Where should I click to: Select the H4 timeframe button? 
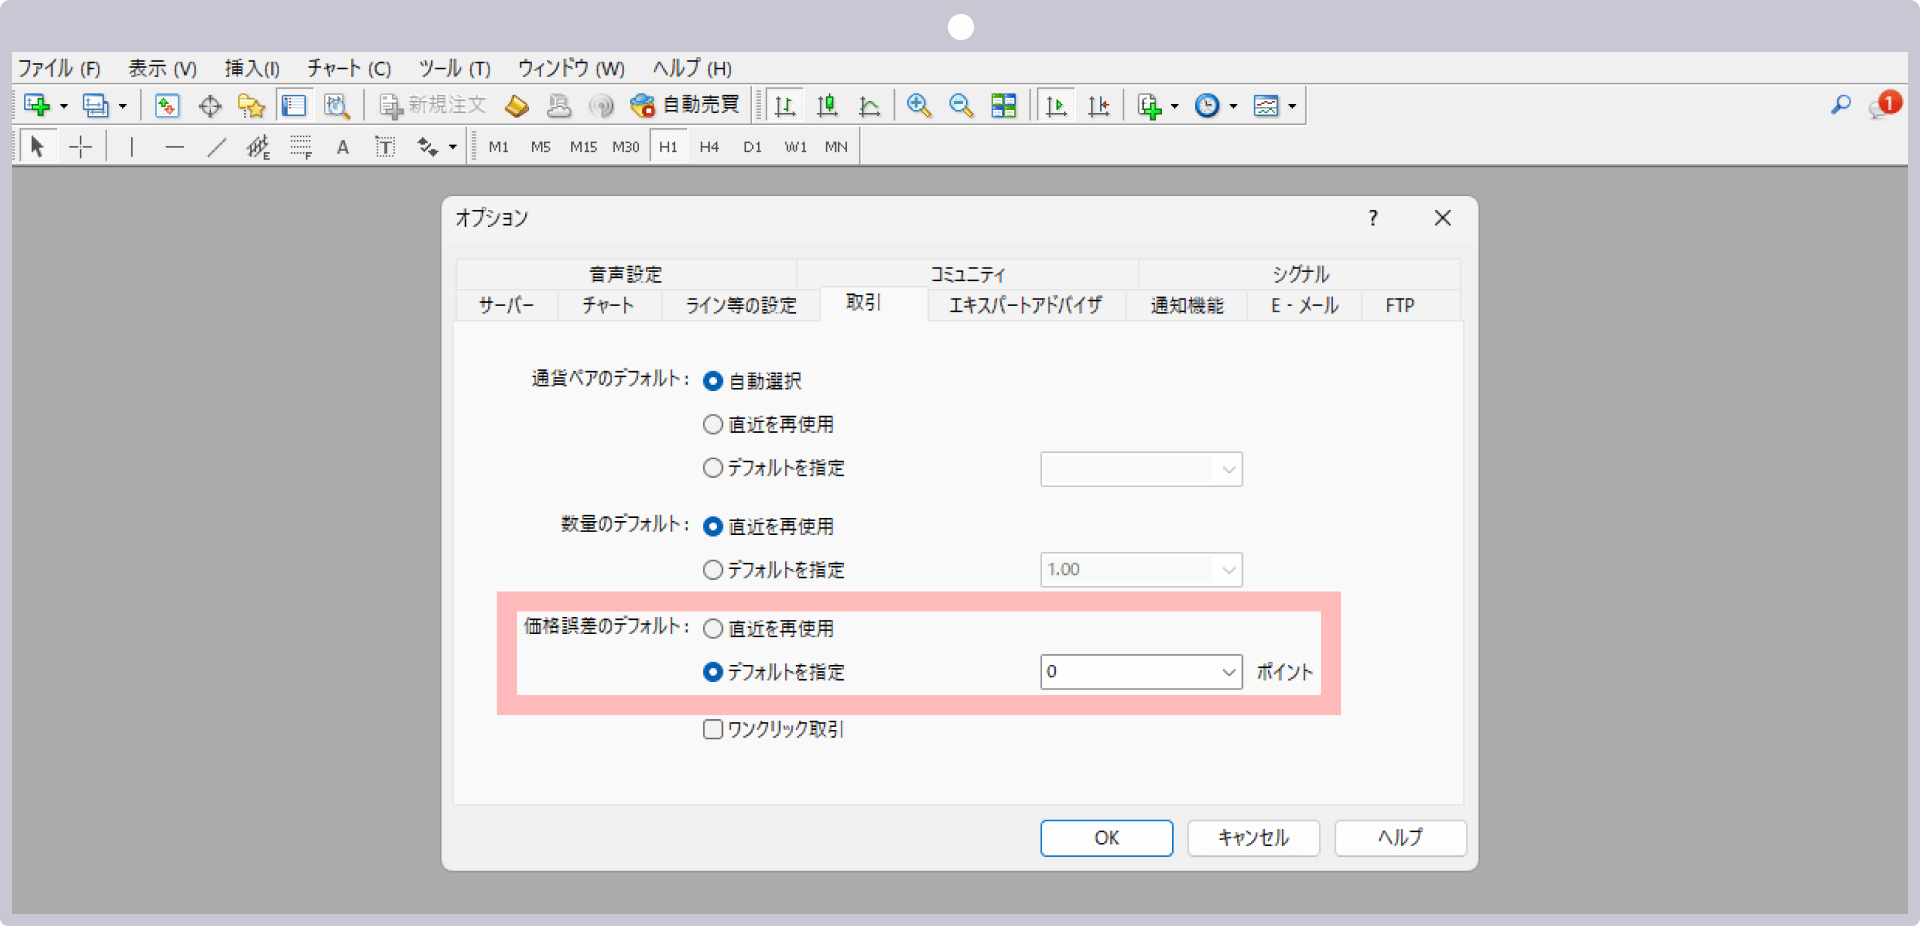pyautogui.click(x=709, y=147)
